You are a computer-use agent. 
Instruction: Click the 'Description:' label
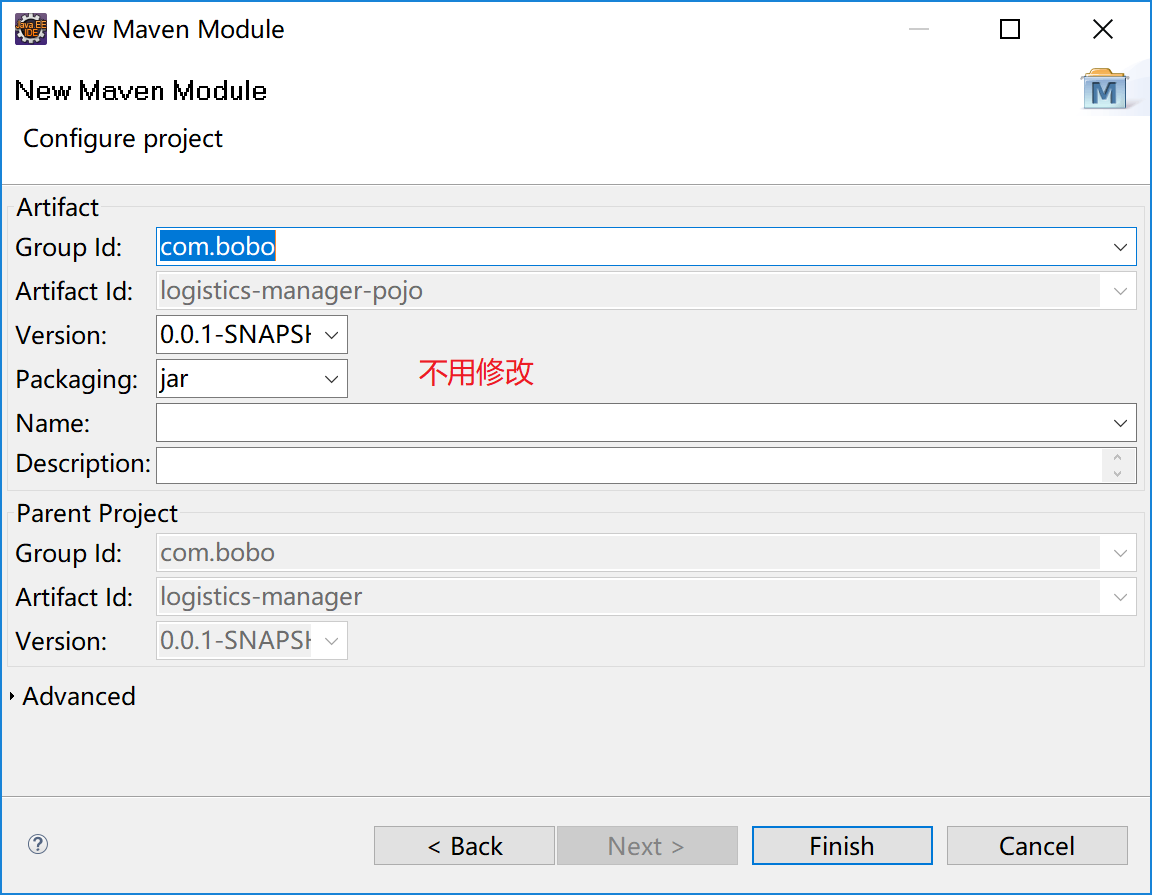pyautogui.click(x=83, y=464)
